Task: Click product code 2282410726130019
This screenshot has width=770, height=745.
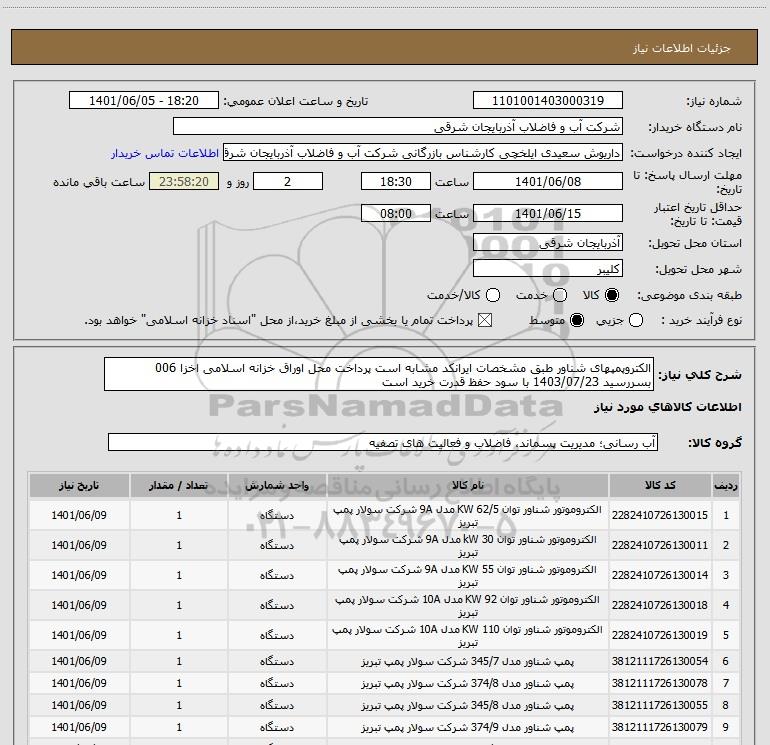Action: [660, 635]
